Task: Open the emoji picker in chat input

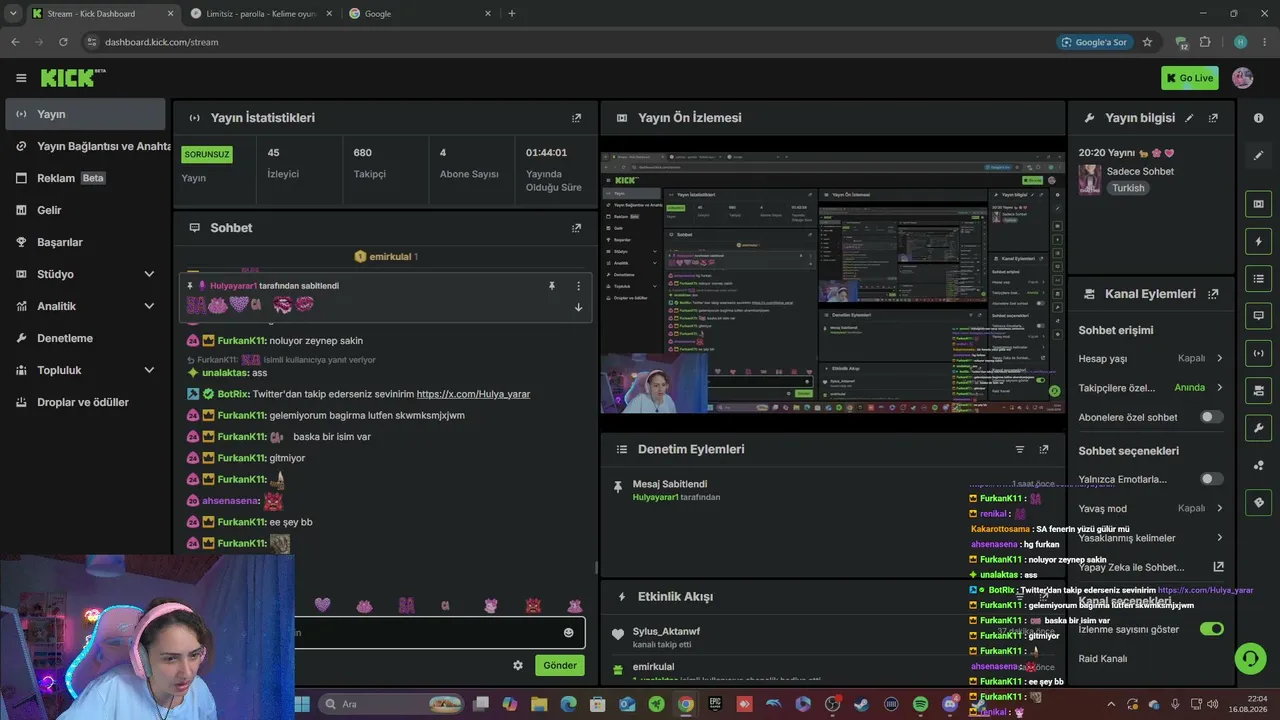Action: point(569,633)
